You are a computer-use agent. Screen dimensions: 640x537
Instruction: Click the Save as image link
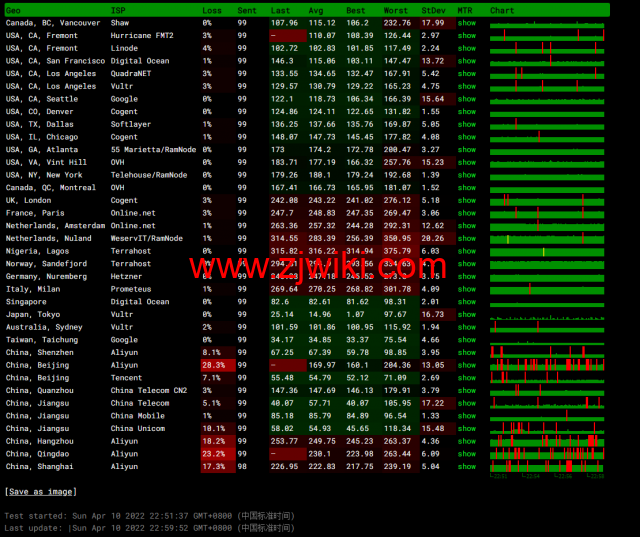tap(41, 492)
